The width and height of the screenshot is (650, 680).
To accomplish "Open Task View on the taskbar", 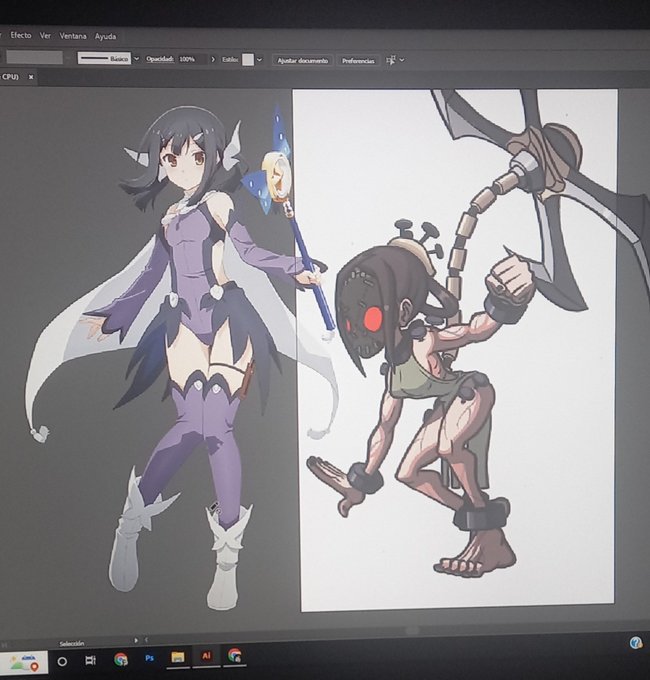I will tap(90, 661).
